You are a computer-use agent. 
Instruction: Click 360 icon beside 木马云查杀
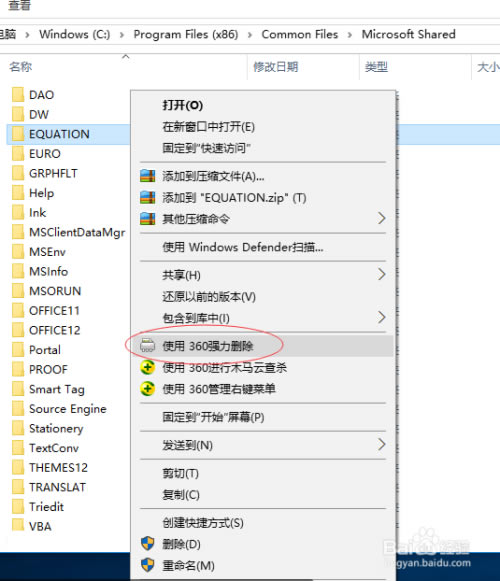click(148, 368)
